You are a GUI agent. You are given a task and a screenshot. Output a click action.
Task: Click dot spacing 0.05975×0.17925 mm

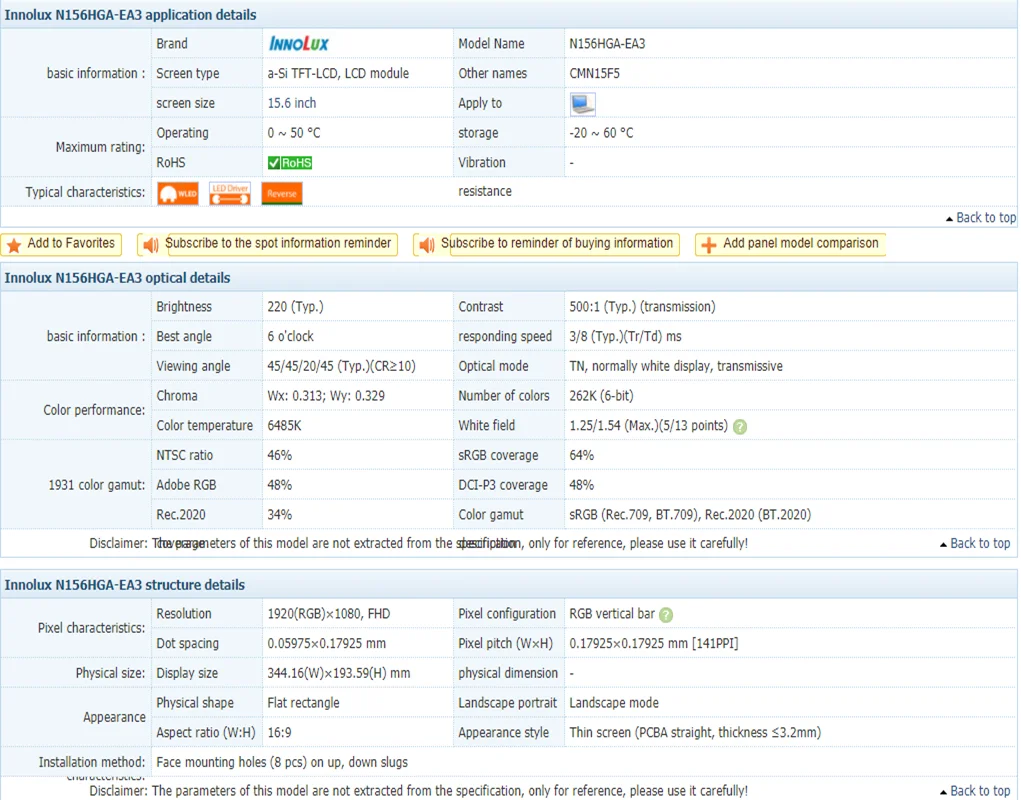pos(326,644)
